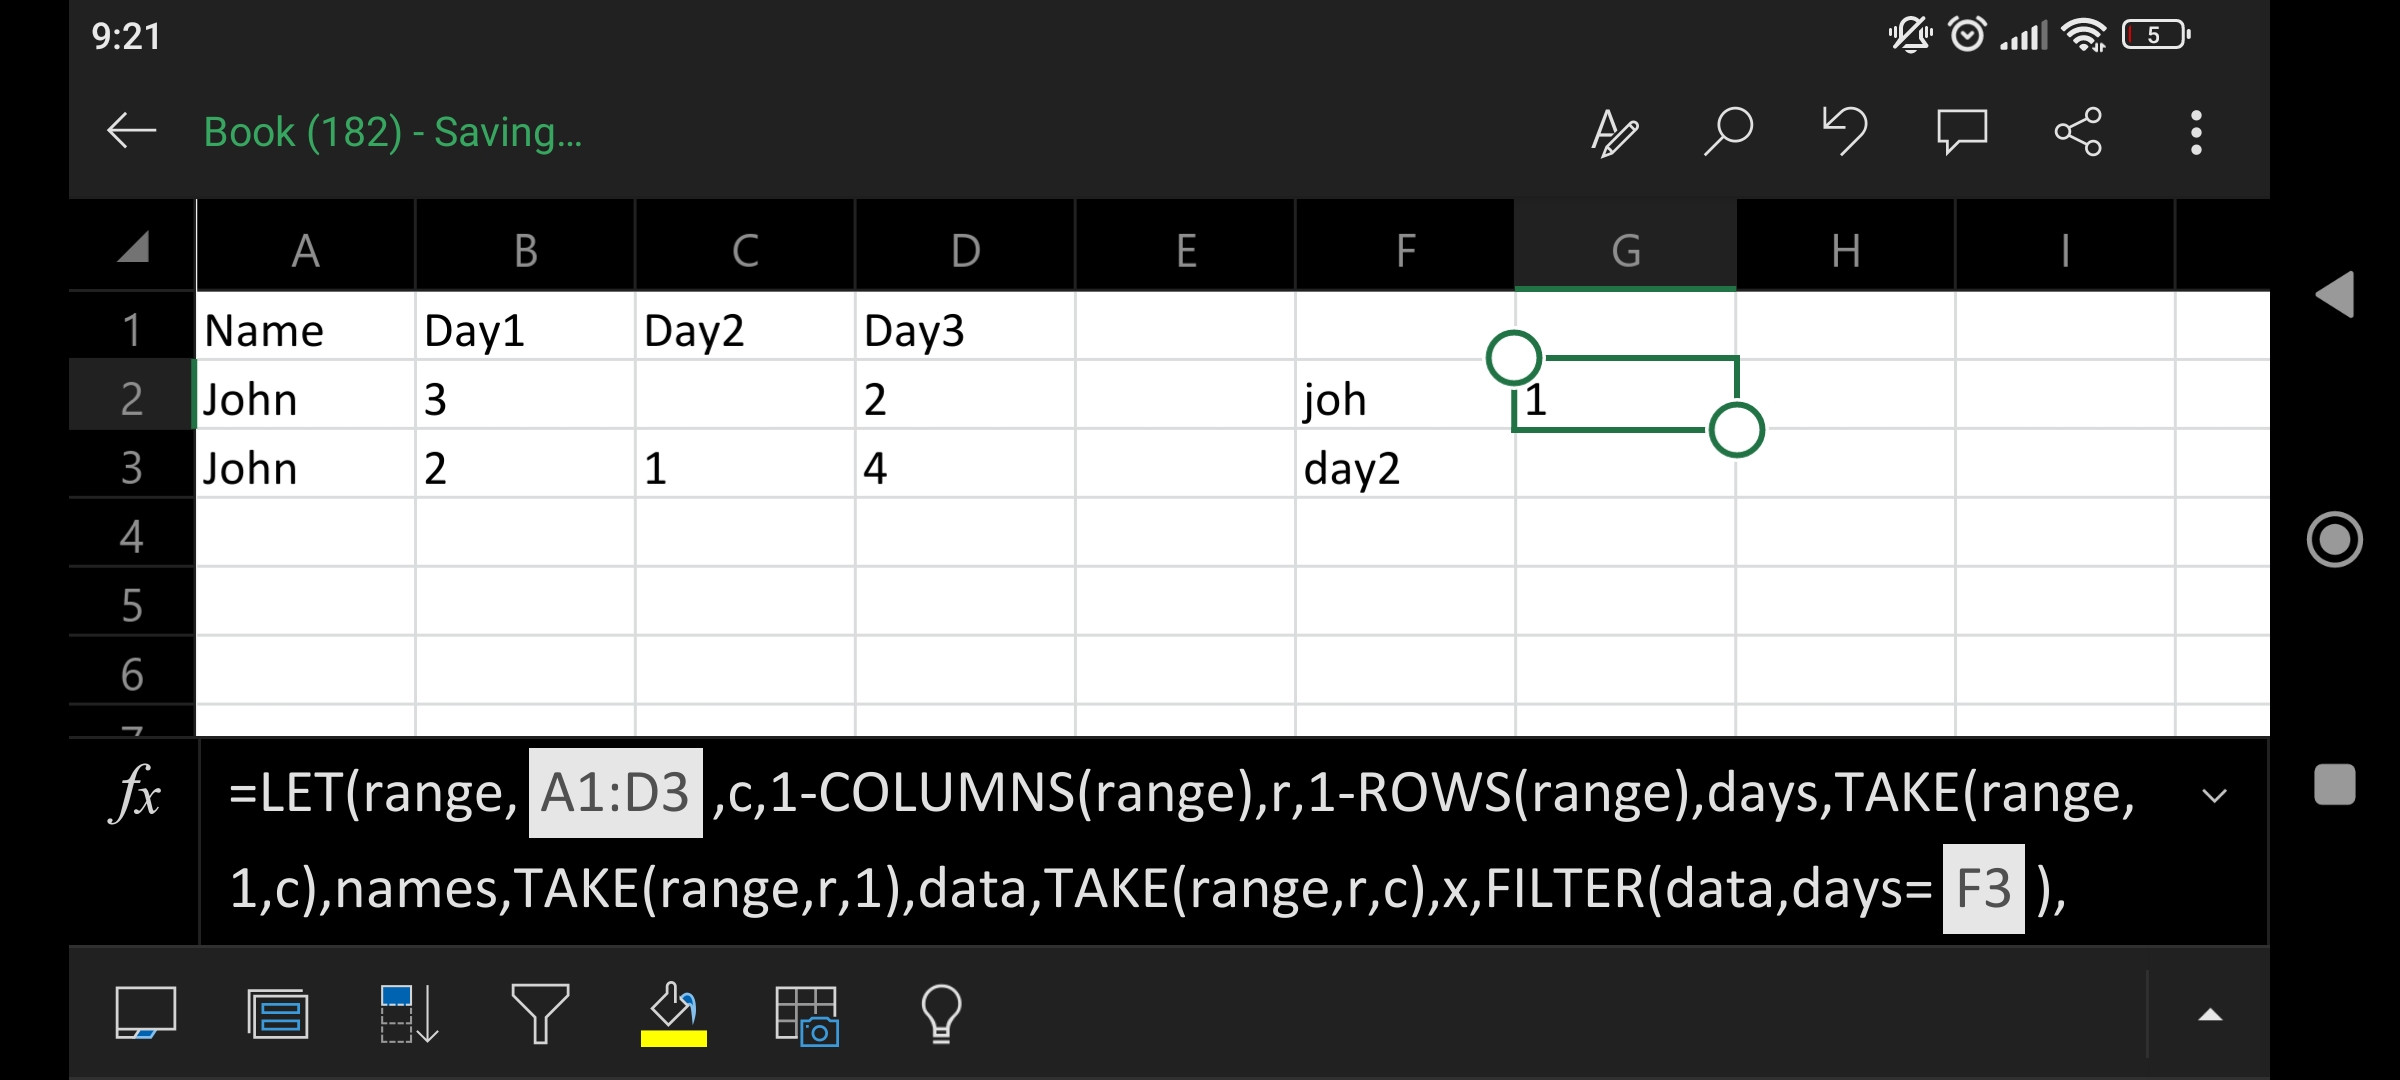
Task: Expand the formula bar chevron
Action: (2214, 796)
